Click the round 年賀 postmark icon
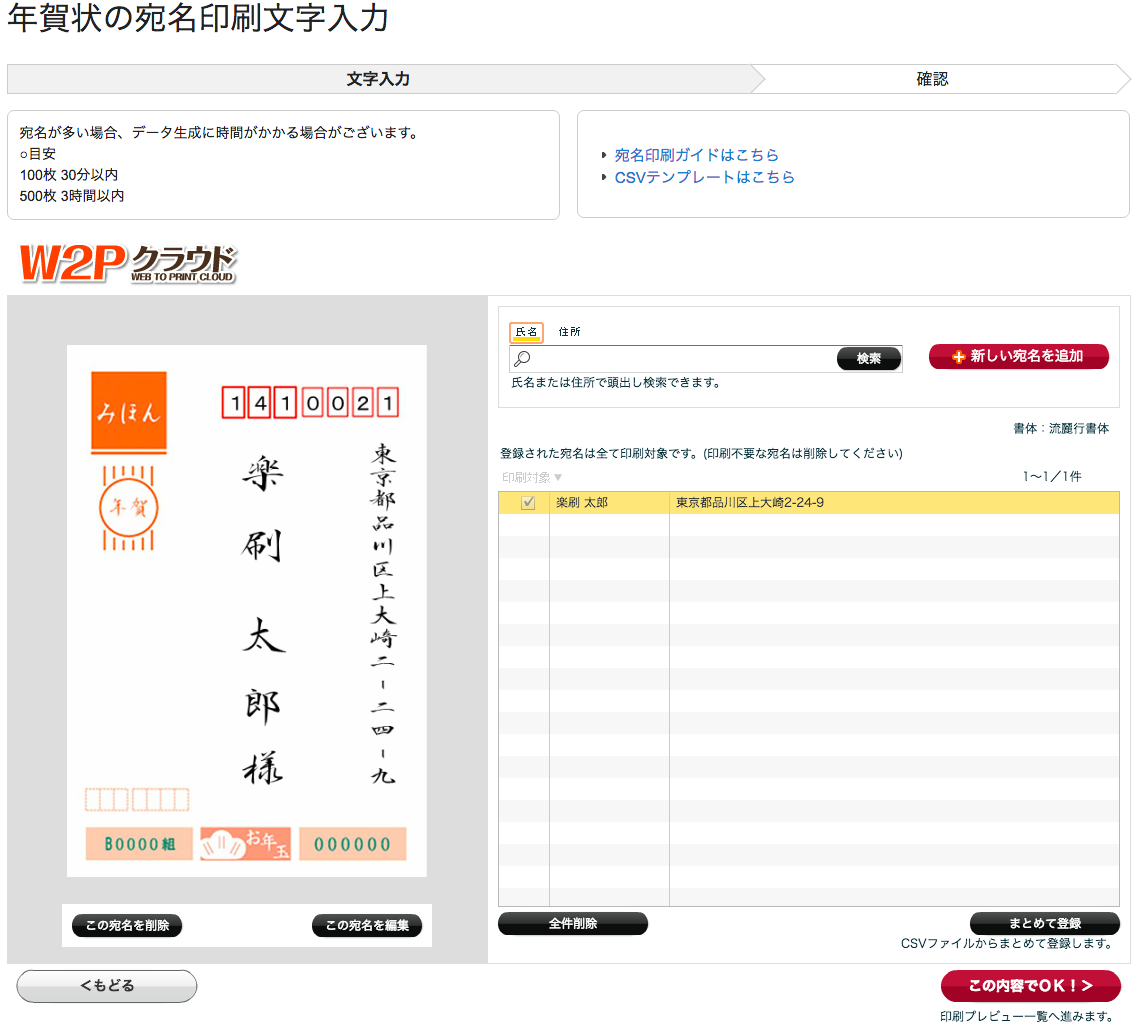 [x=129, y=508]
